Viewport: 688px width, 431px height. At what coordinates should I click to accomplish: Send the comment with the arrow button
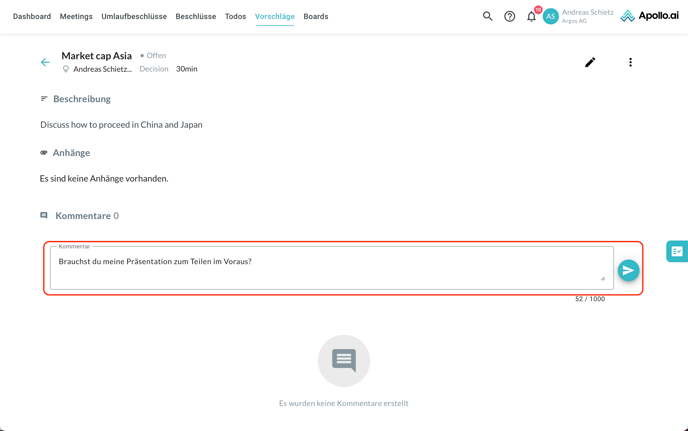point(628,270)
